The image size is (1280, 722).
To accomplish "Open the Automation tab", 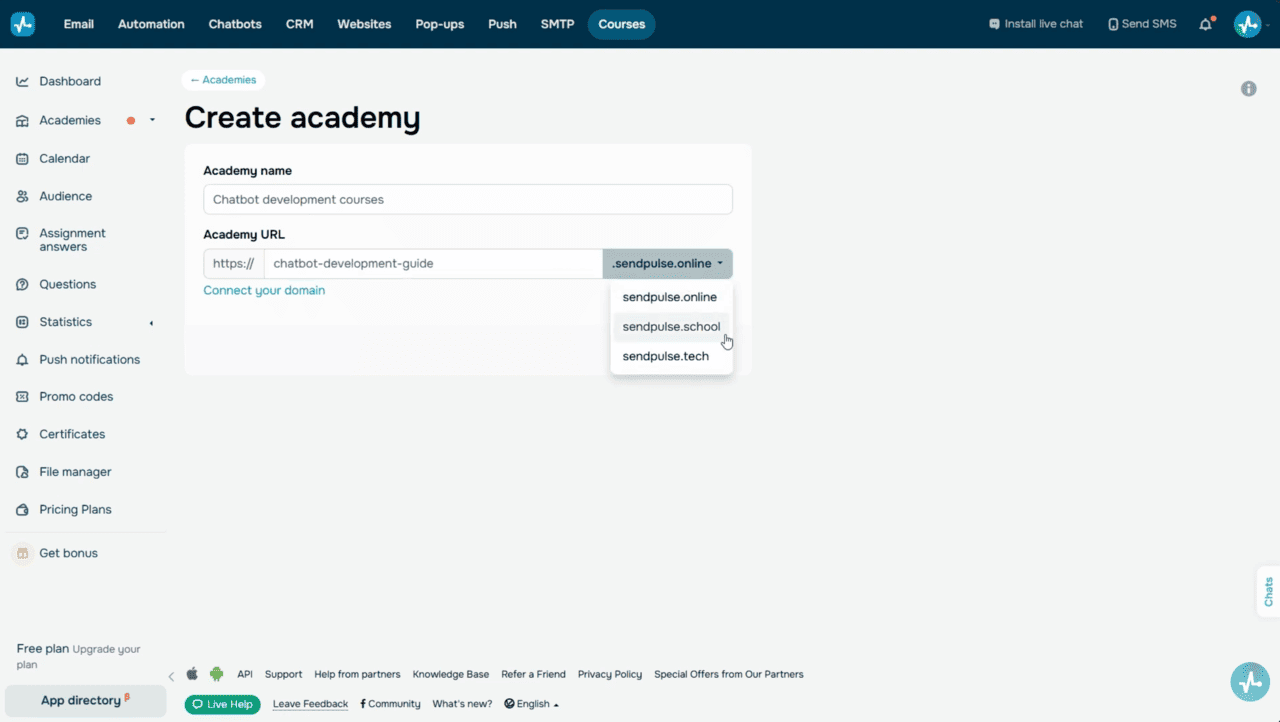I will pos(151,24).
